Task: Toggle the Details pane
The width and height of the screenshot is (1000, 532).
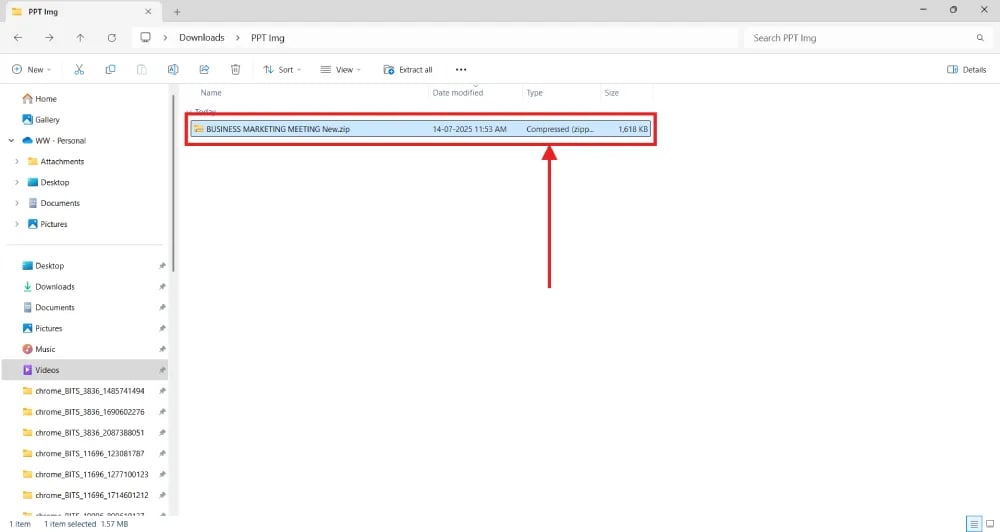Action: (966, 69)
